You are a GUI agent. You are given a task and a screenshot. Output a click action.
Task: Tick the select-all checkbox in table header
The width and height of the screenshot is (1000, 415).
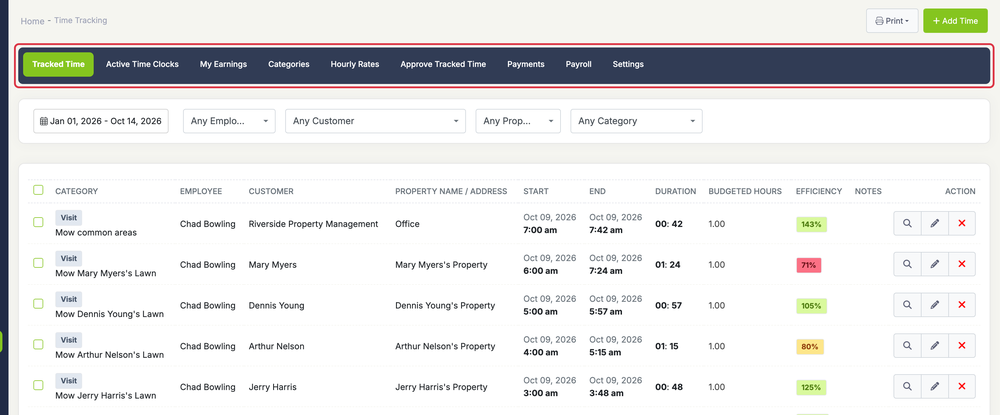[x=38, y=190]
